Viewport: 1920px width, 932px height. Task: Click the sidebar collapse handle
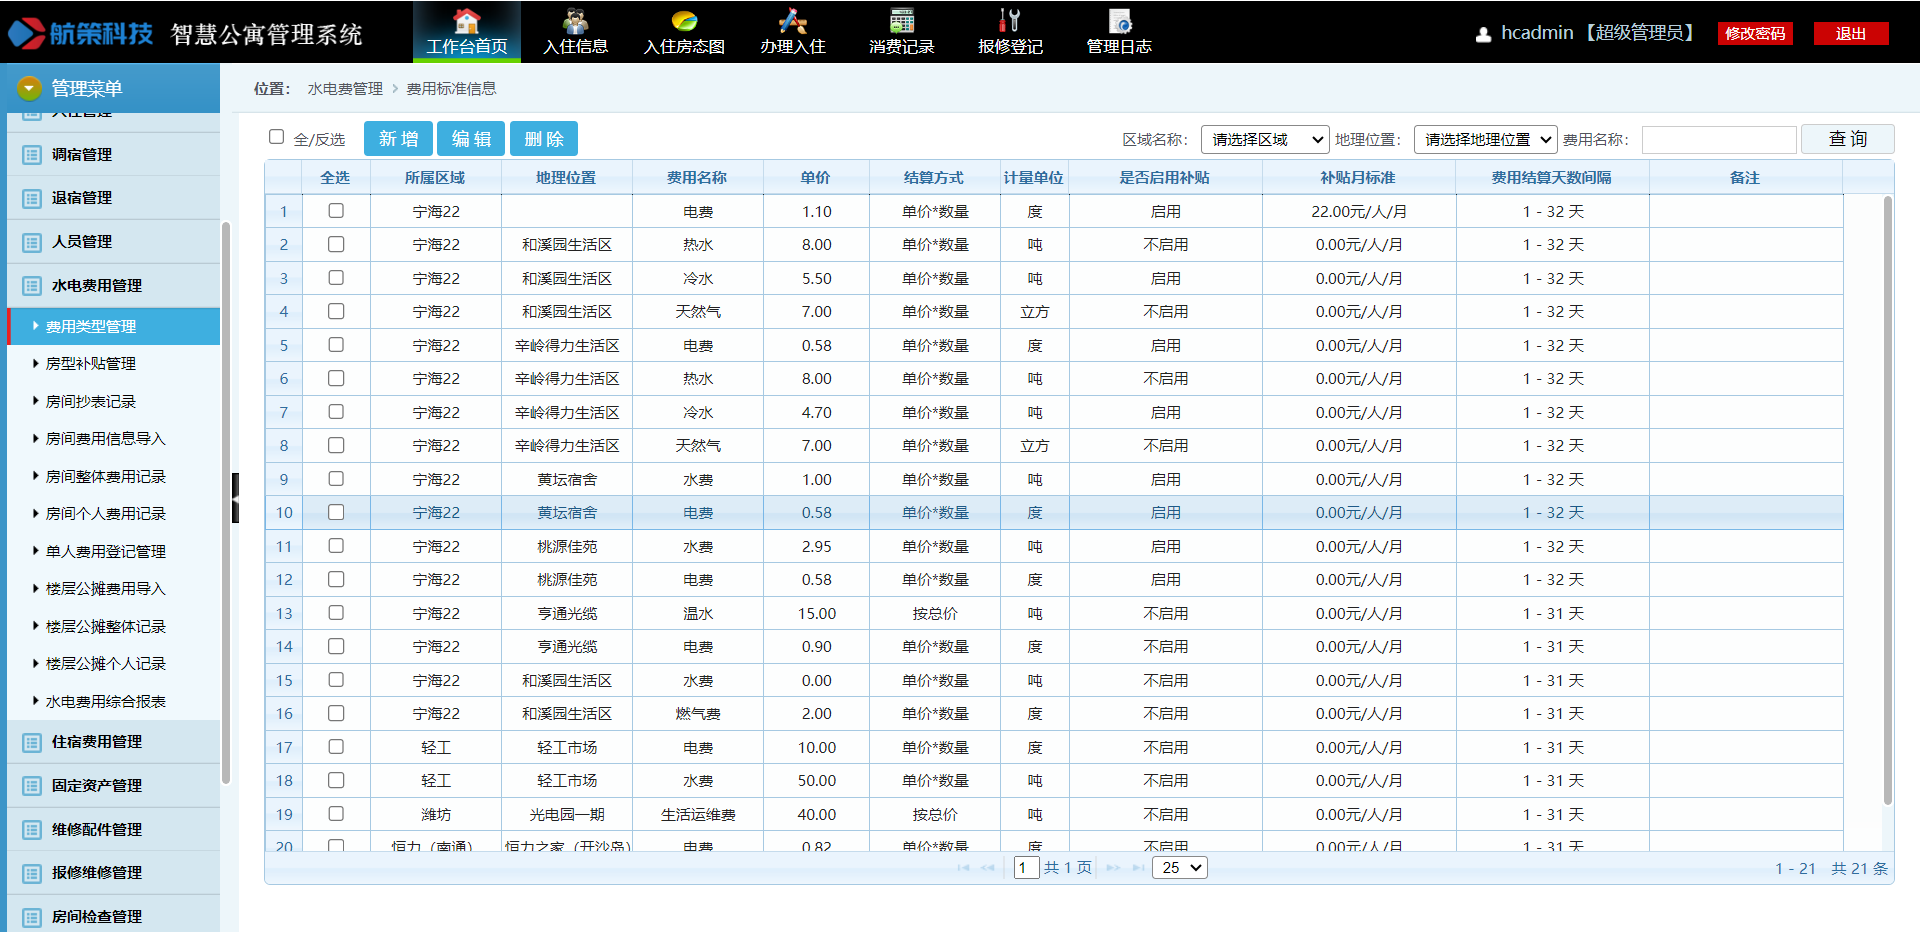click(235, 498)
